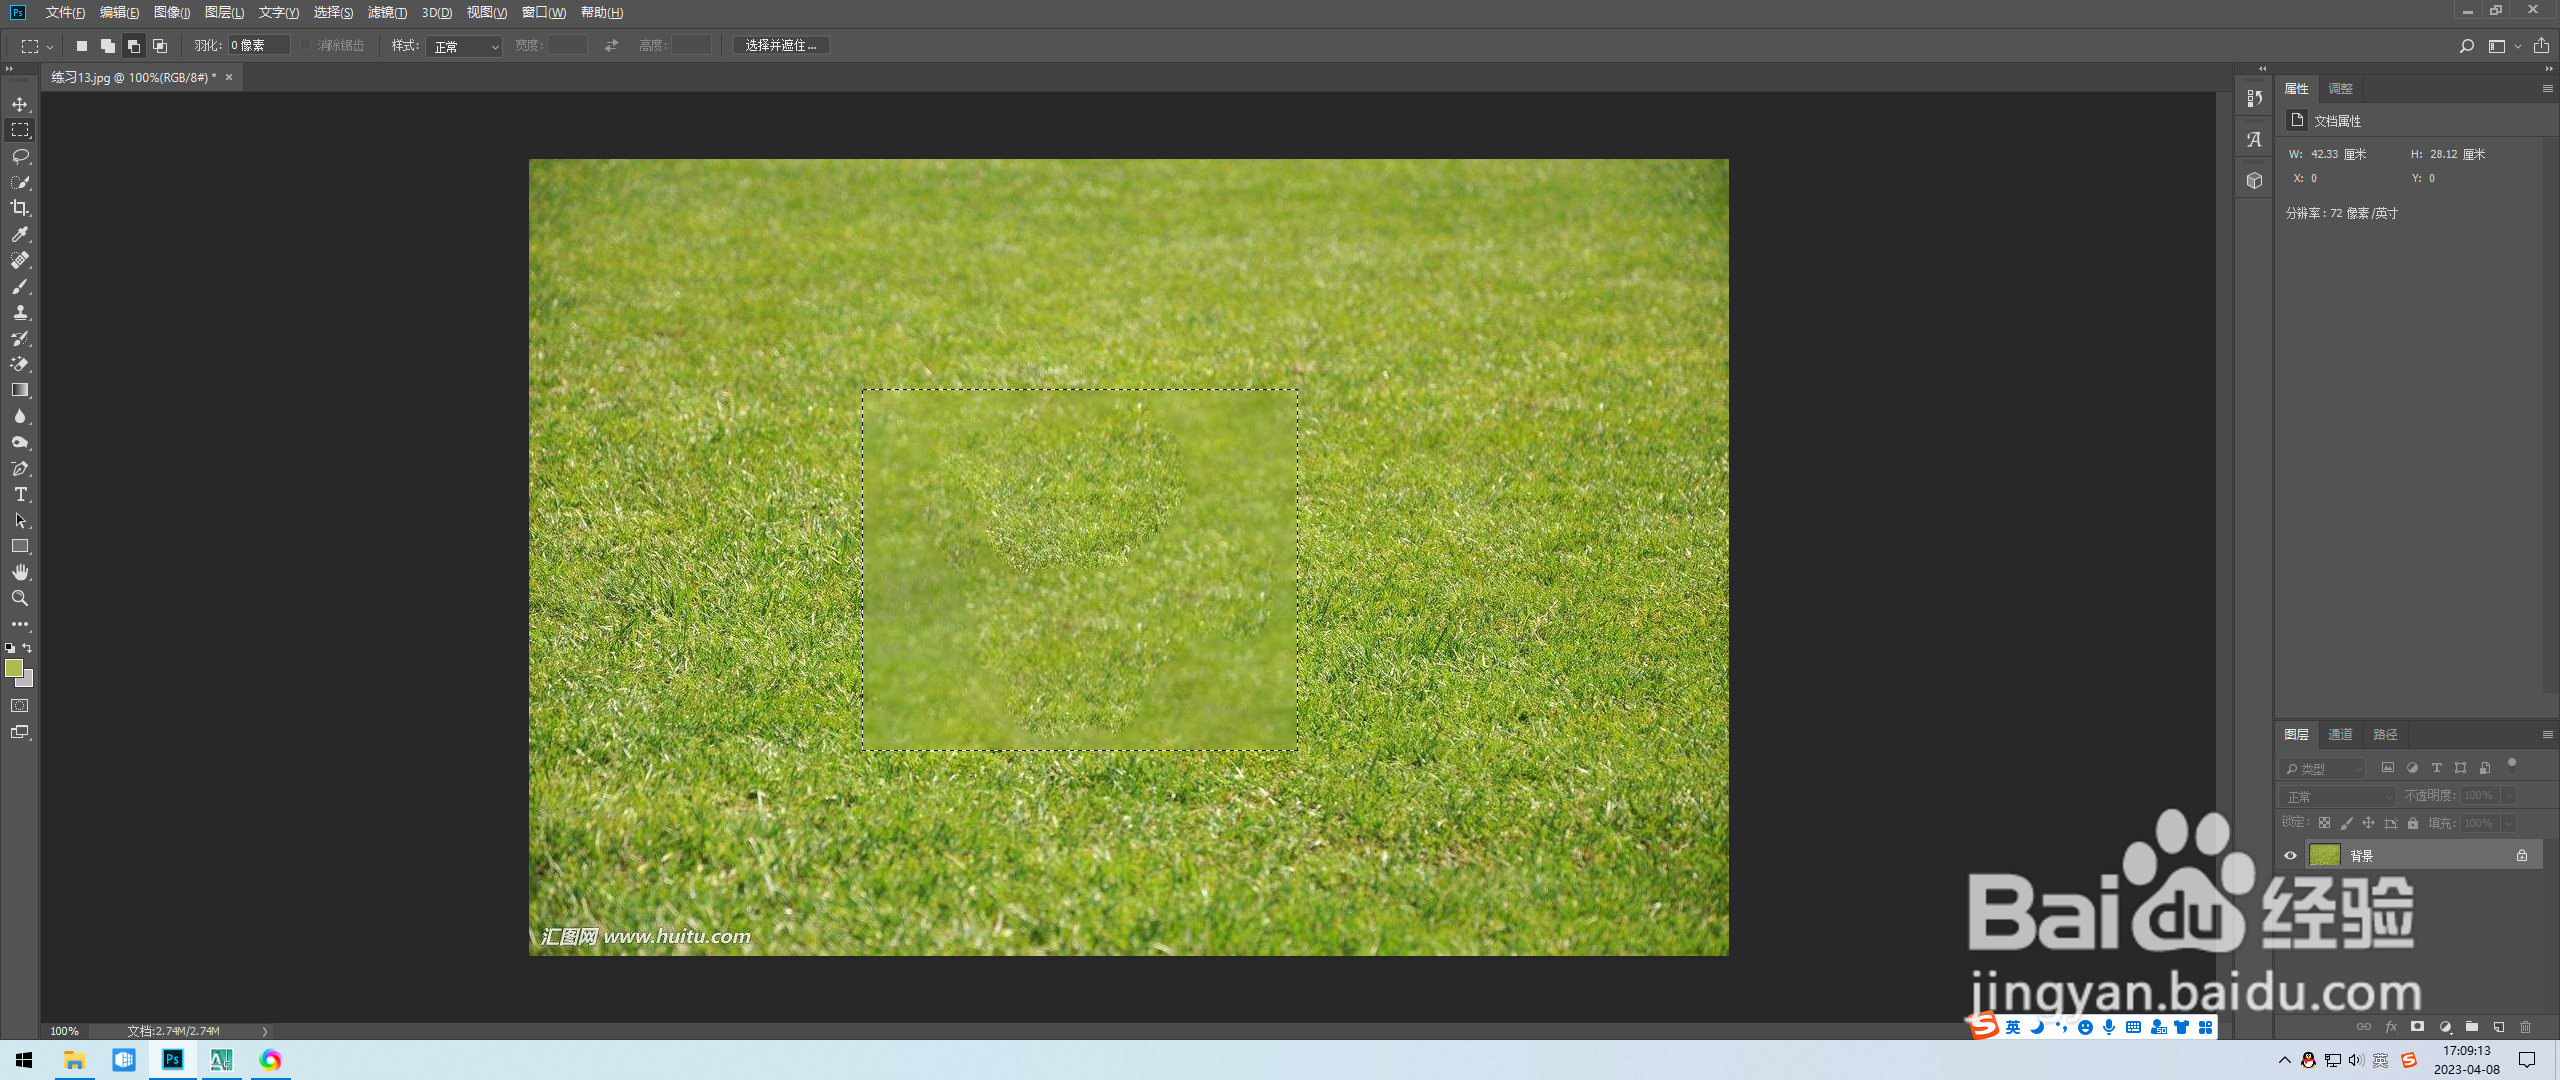Viewport: 2560px width, 1080px height.
Task: Select the Gradient tool
Action: tap(20, 390)
